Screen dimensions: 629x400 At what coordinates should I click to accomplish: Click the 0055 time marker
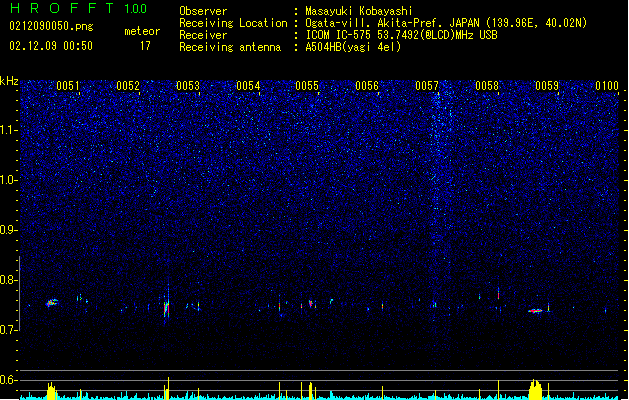click(x=307, y=85)
